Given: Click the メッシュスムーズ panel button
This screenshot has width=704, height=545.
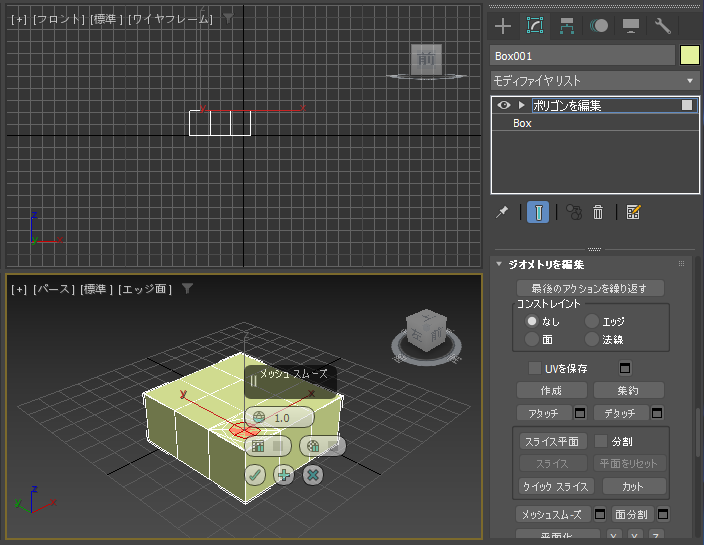Looking at the screenshot, I should coord(553,514).
